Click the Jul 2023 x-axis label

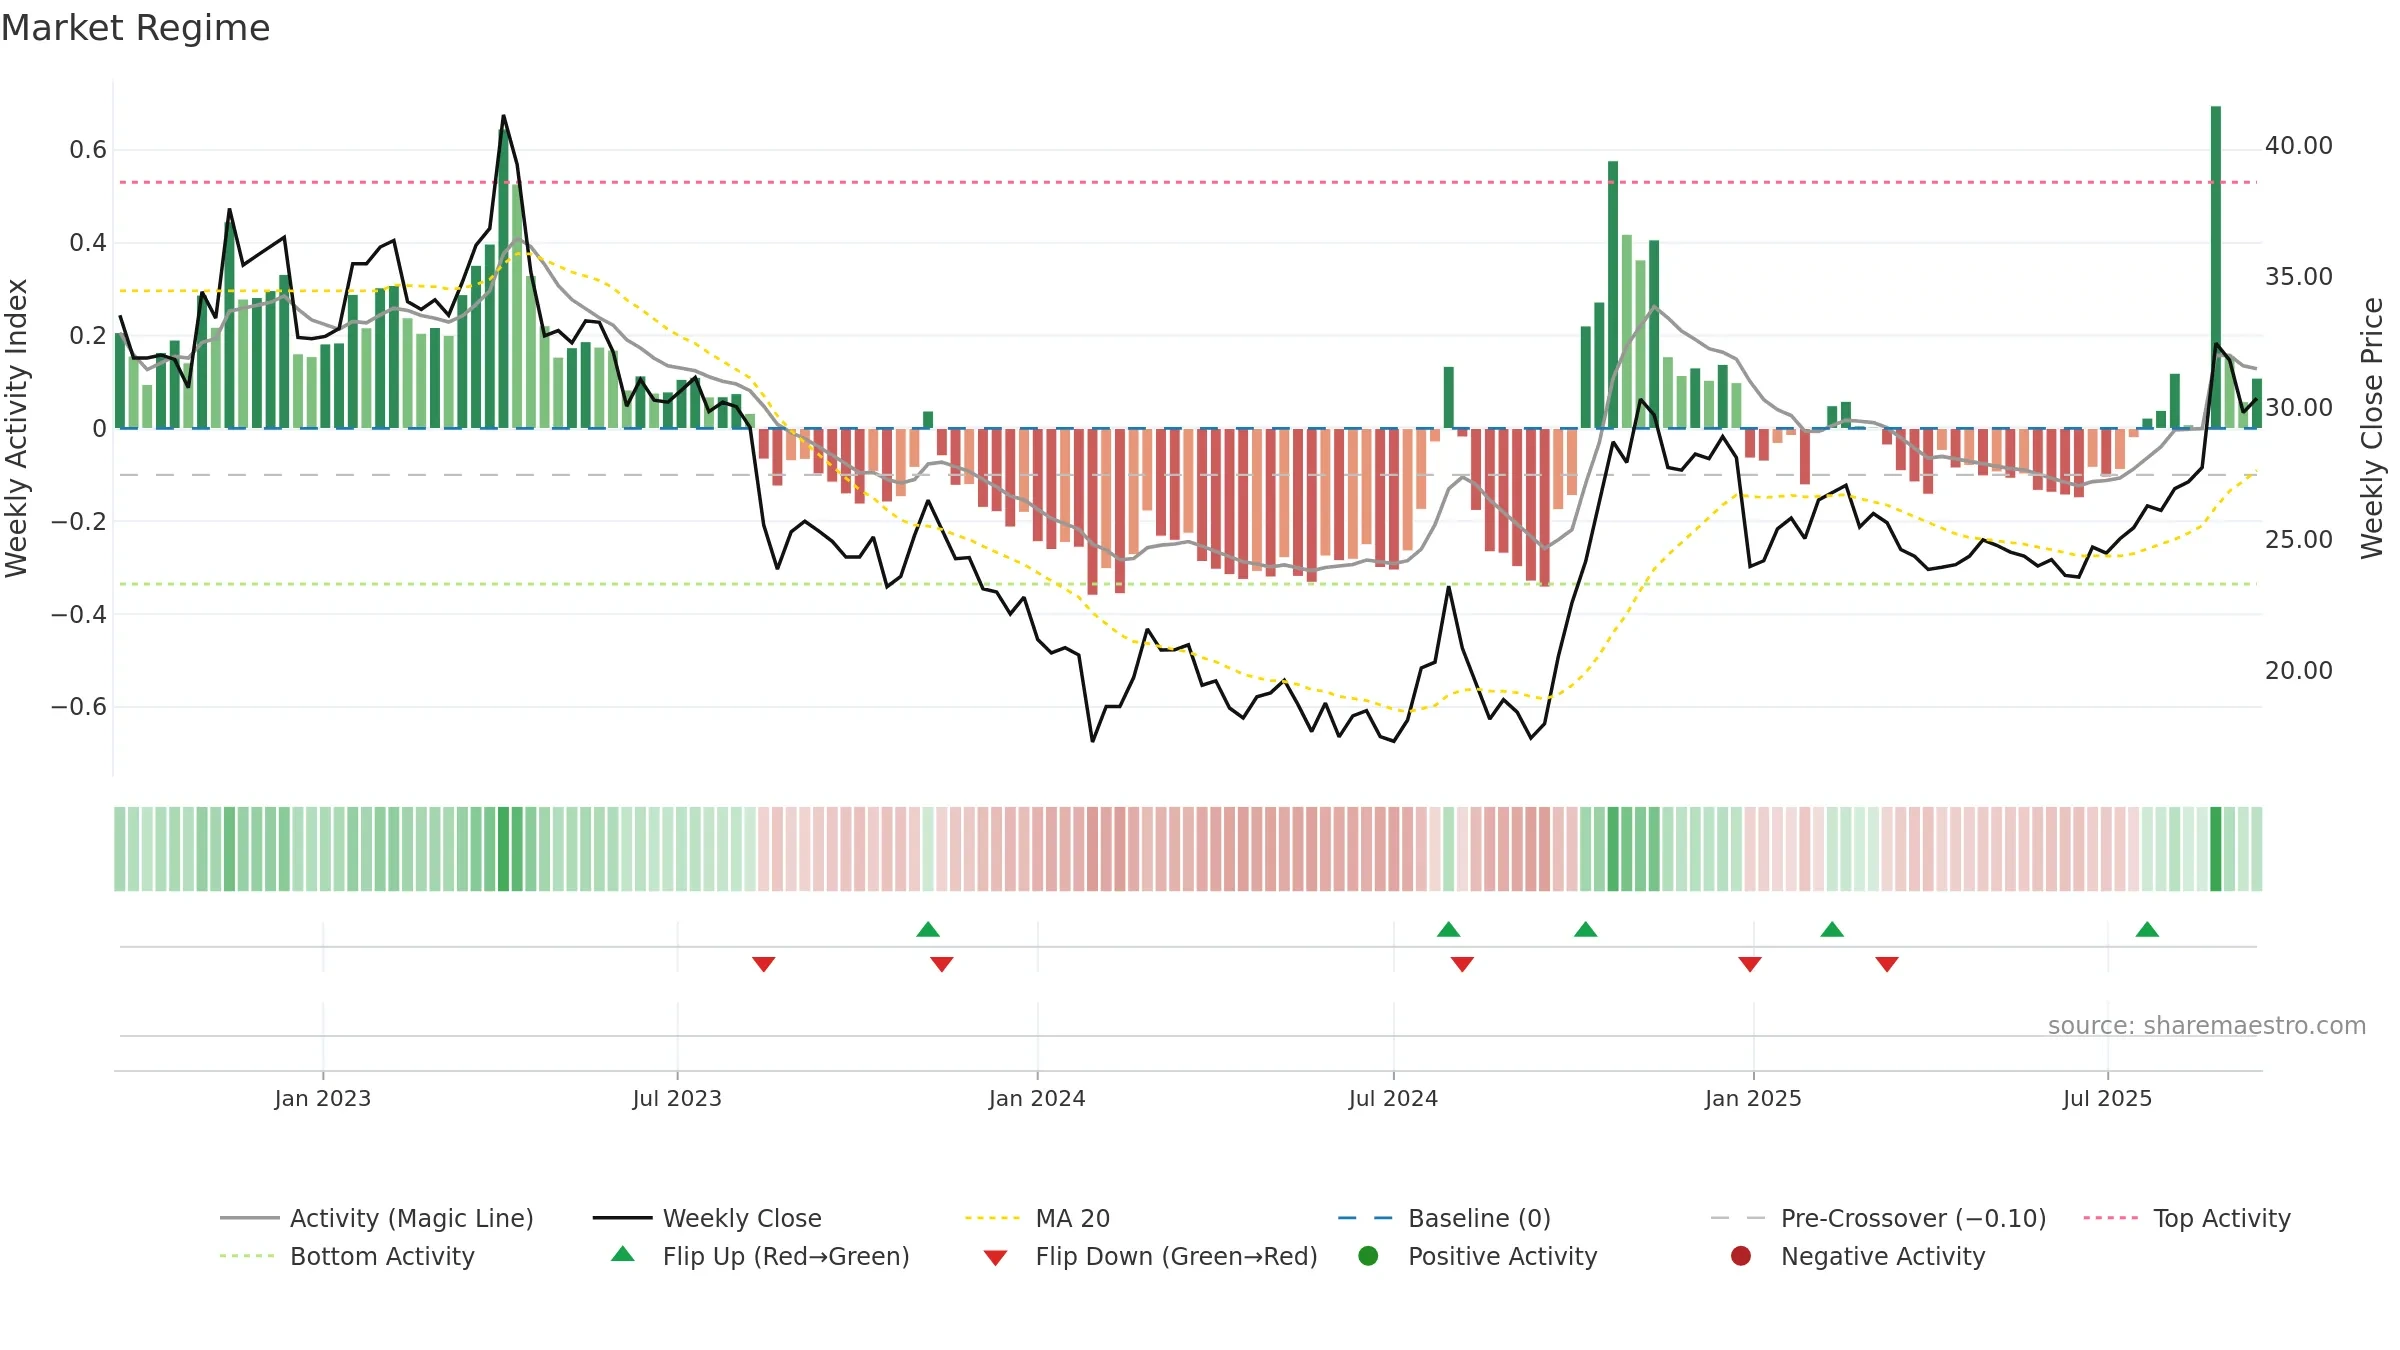[677, 1098]
